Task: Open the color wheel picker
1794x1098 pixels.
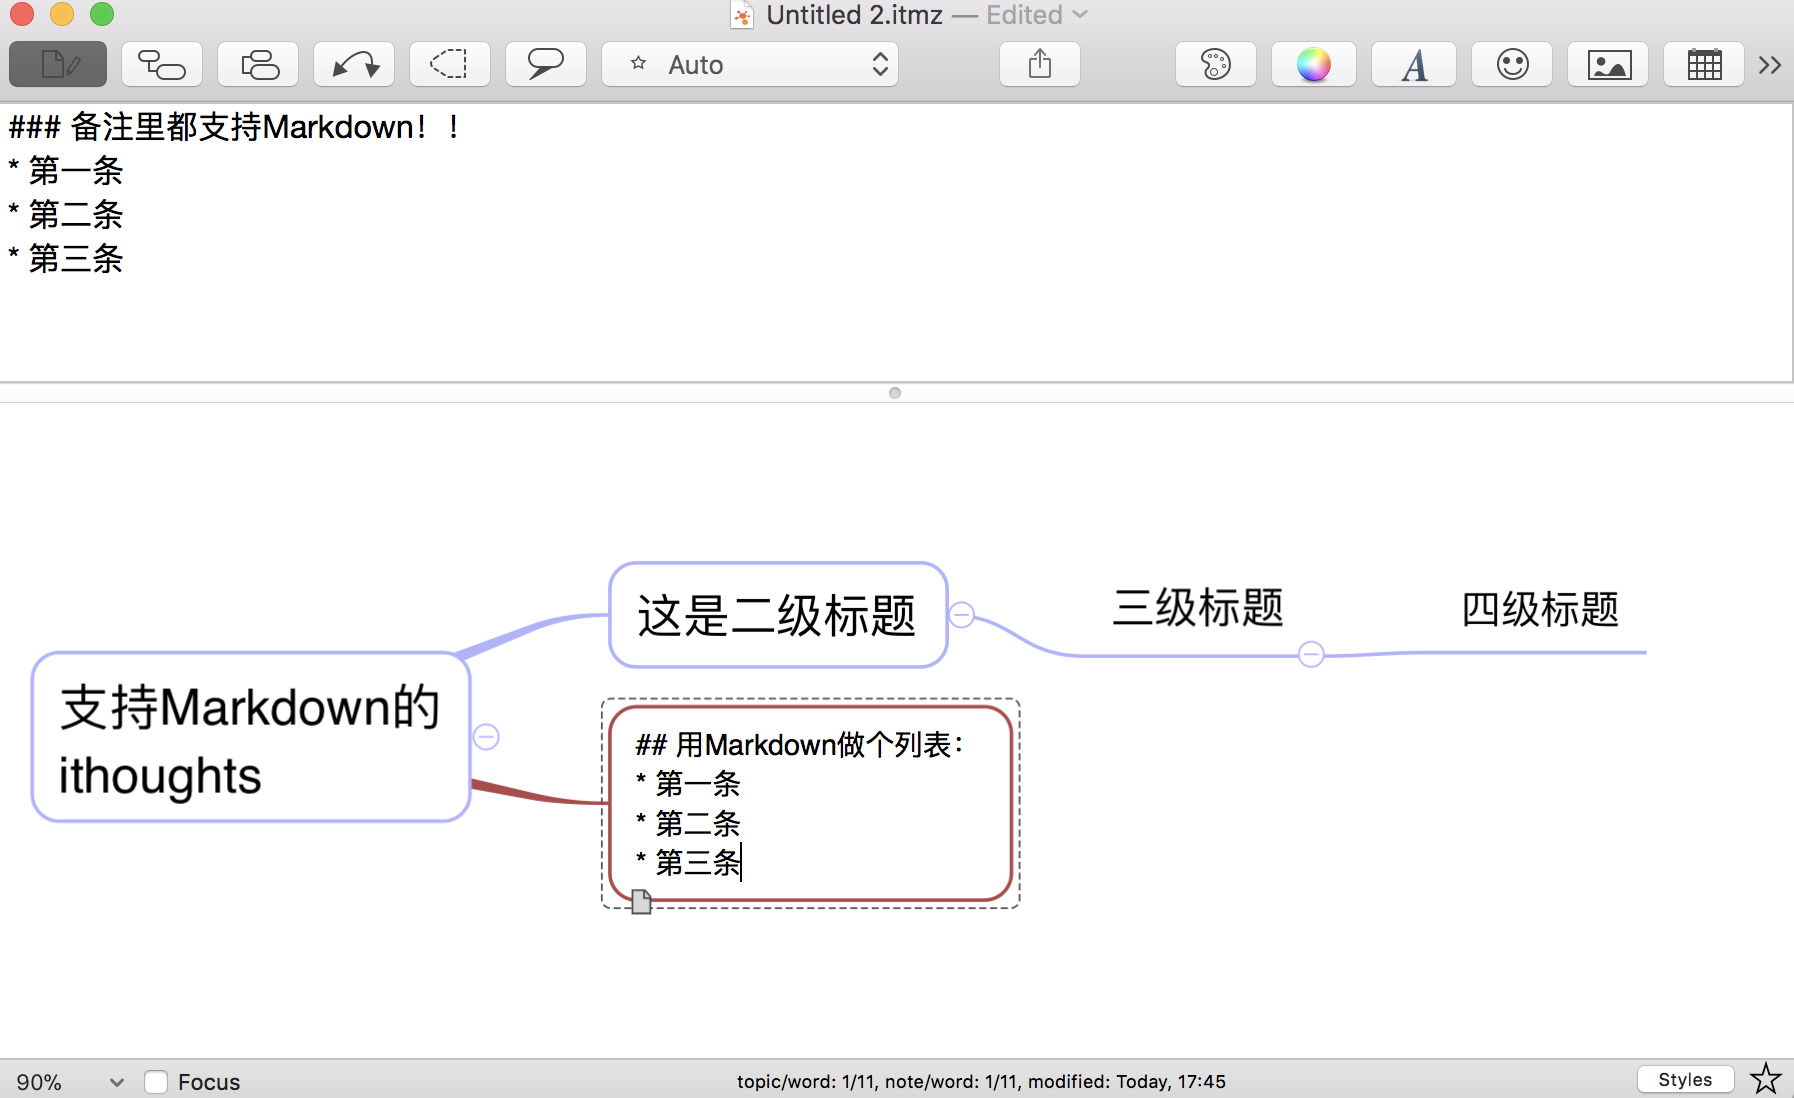Action: [1314, 65]
